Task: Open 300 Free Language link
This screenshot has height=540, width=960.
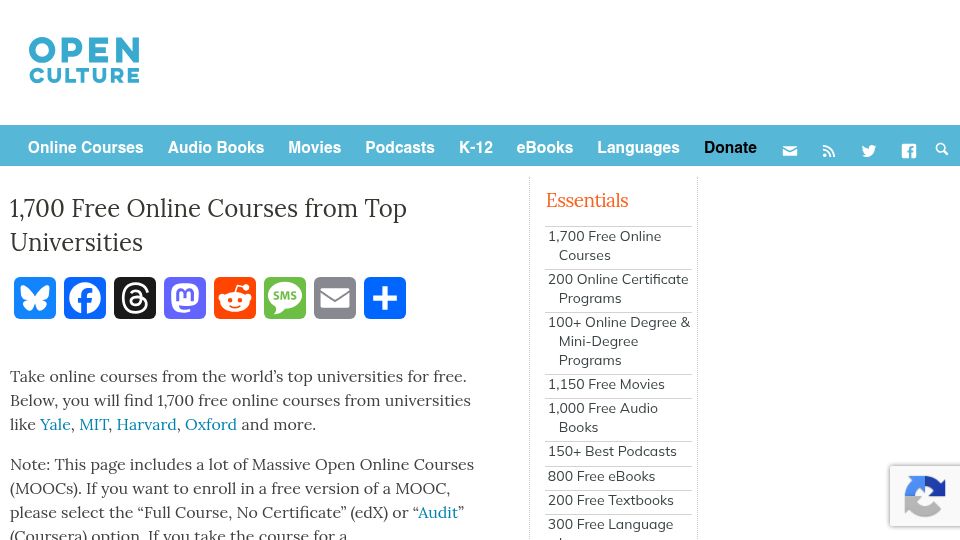Action: coord(610,528)
